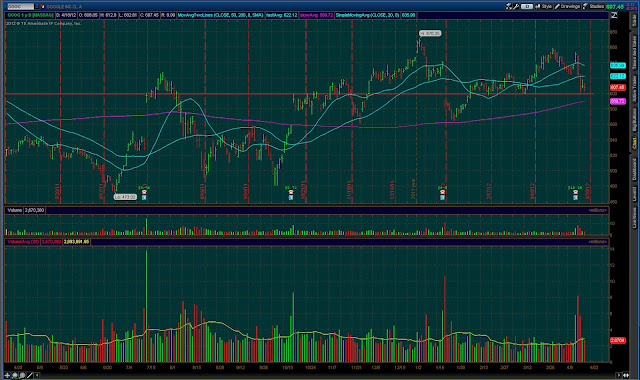Click last price 607.45 in header
The width and height of the screenshot is (640, 380).
click(615, 7)
